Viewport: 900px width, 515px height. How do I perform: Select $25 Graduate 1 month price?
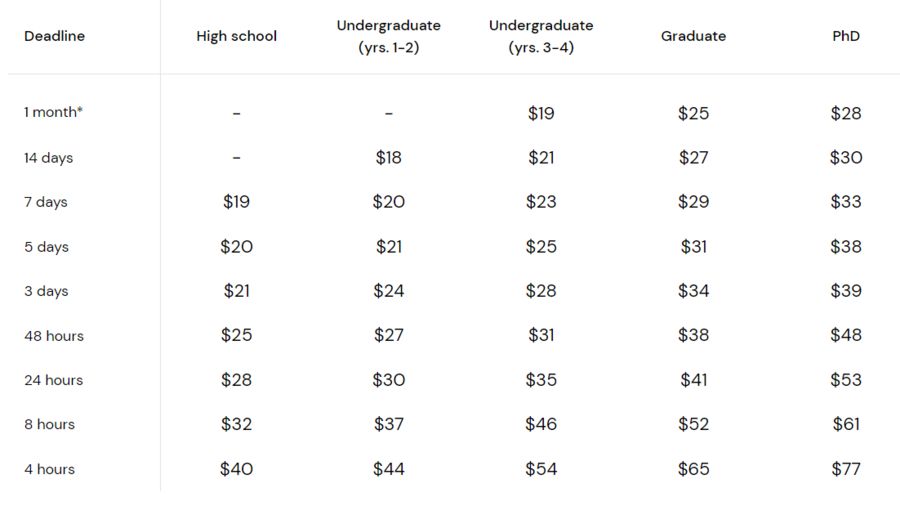[x=693, y=113]
